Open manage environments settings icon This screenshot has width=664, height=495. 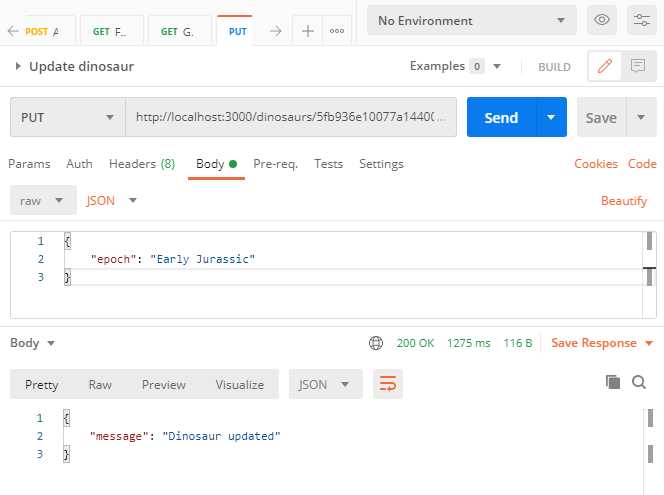642,20
